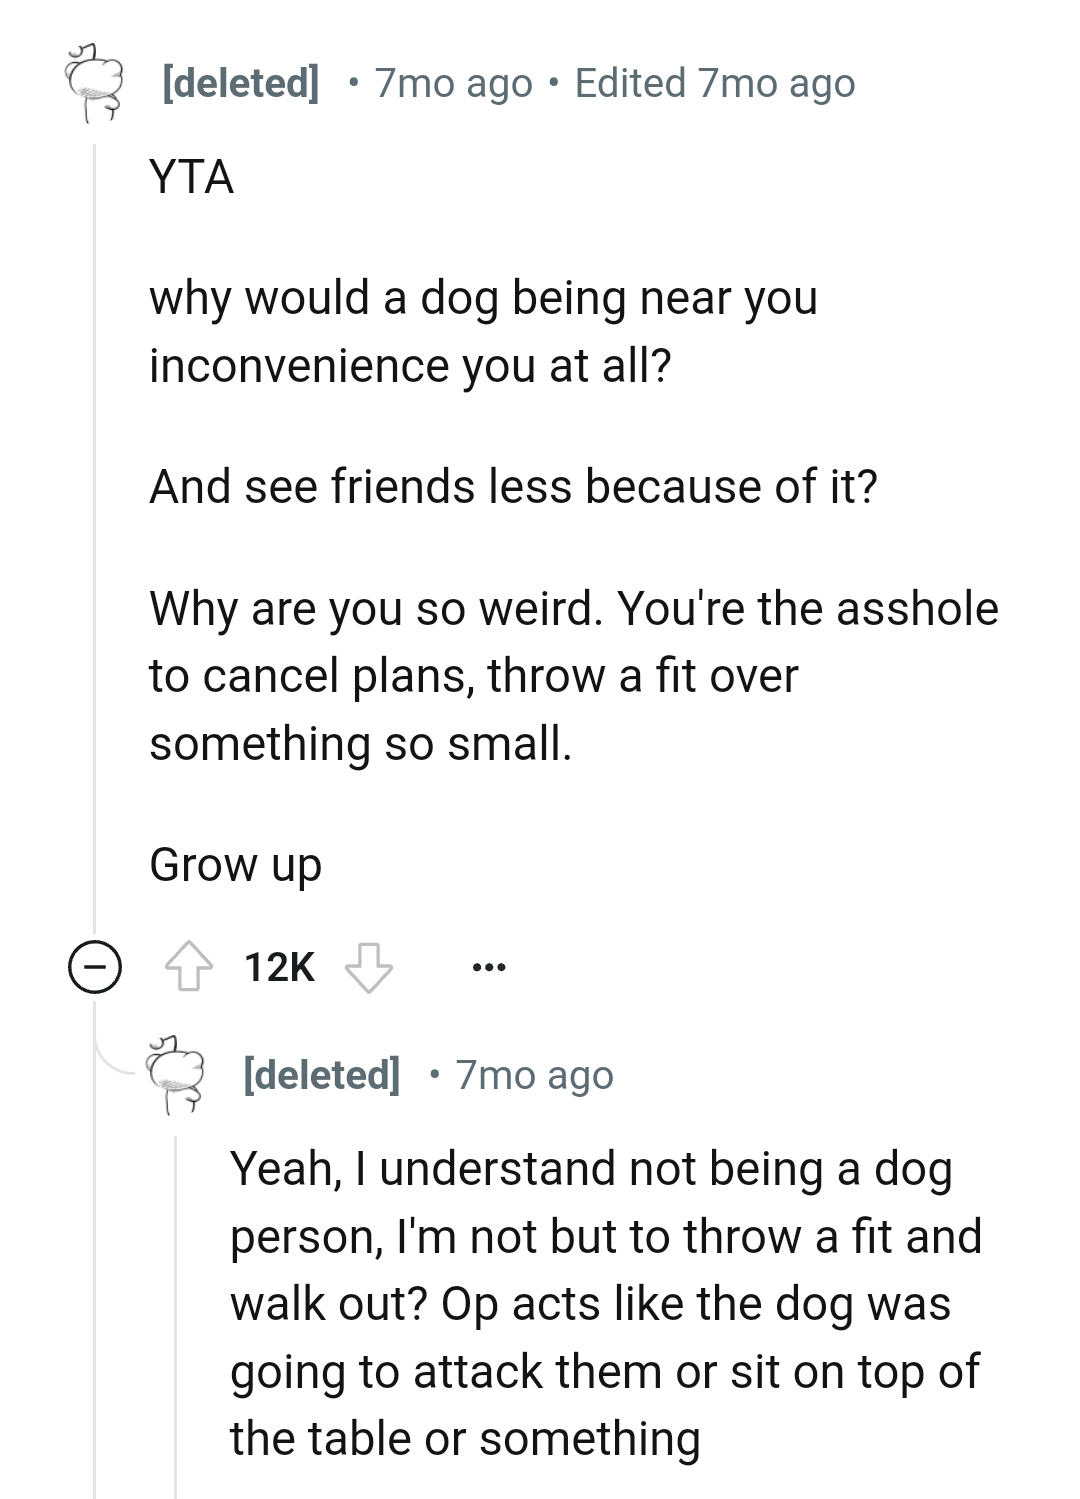
Task: Click the 7mo ago timestamp on the reply
Action: click(x=533, y=1076)
